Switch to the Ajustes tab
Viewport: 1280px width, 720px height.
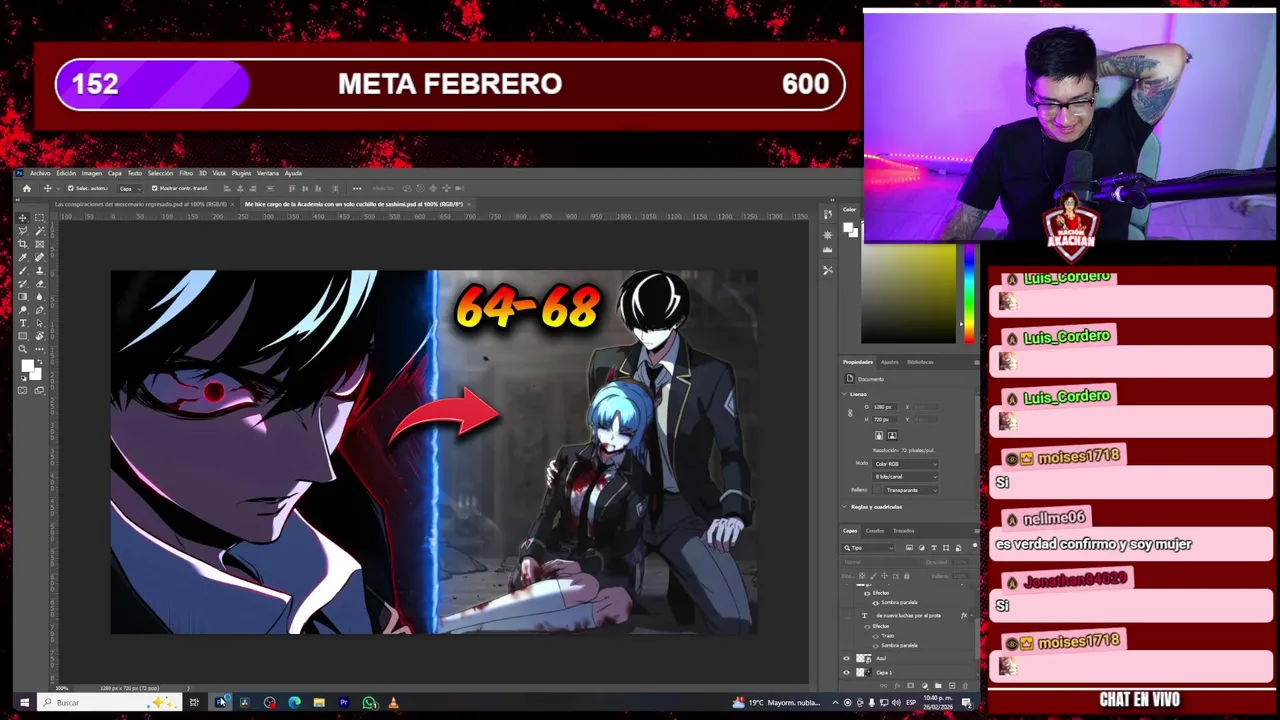(889, 362)
